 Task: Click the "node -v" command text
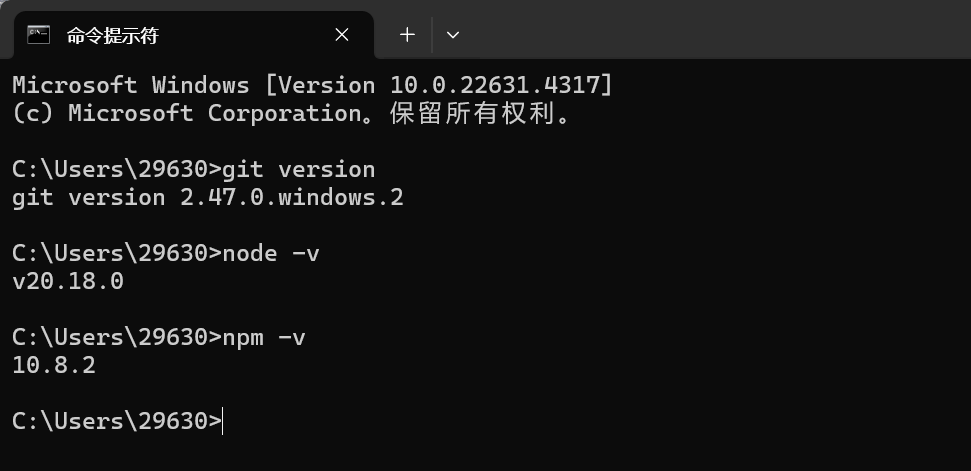(270, 253)
